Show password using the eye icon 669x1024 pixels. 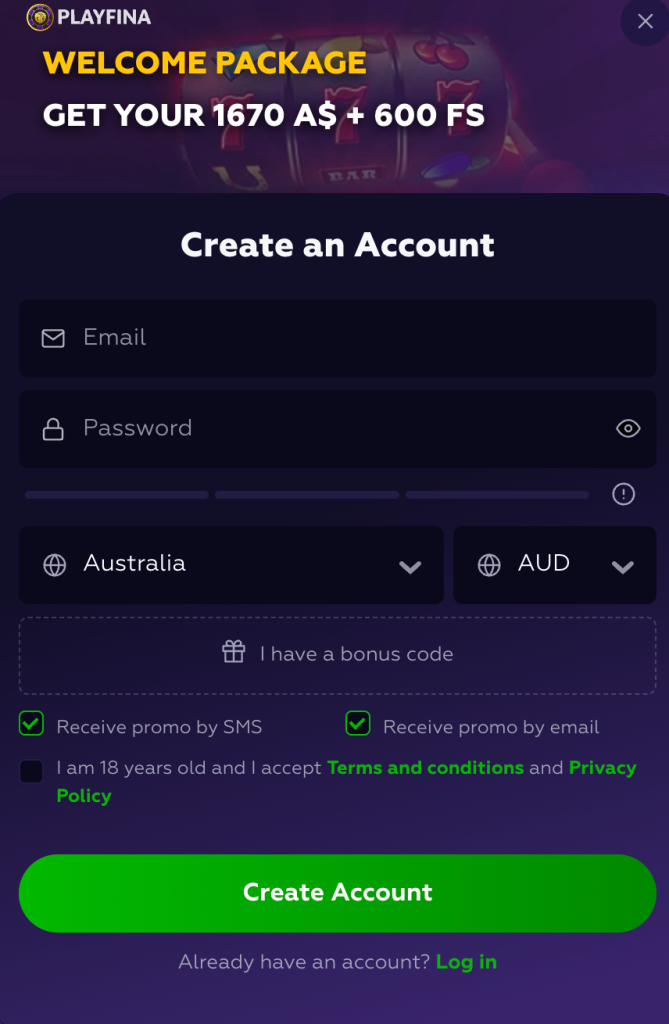point(628,428)
